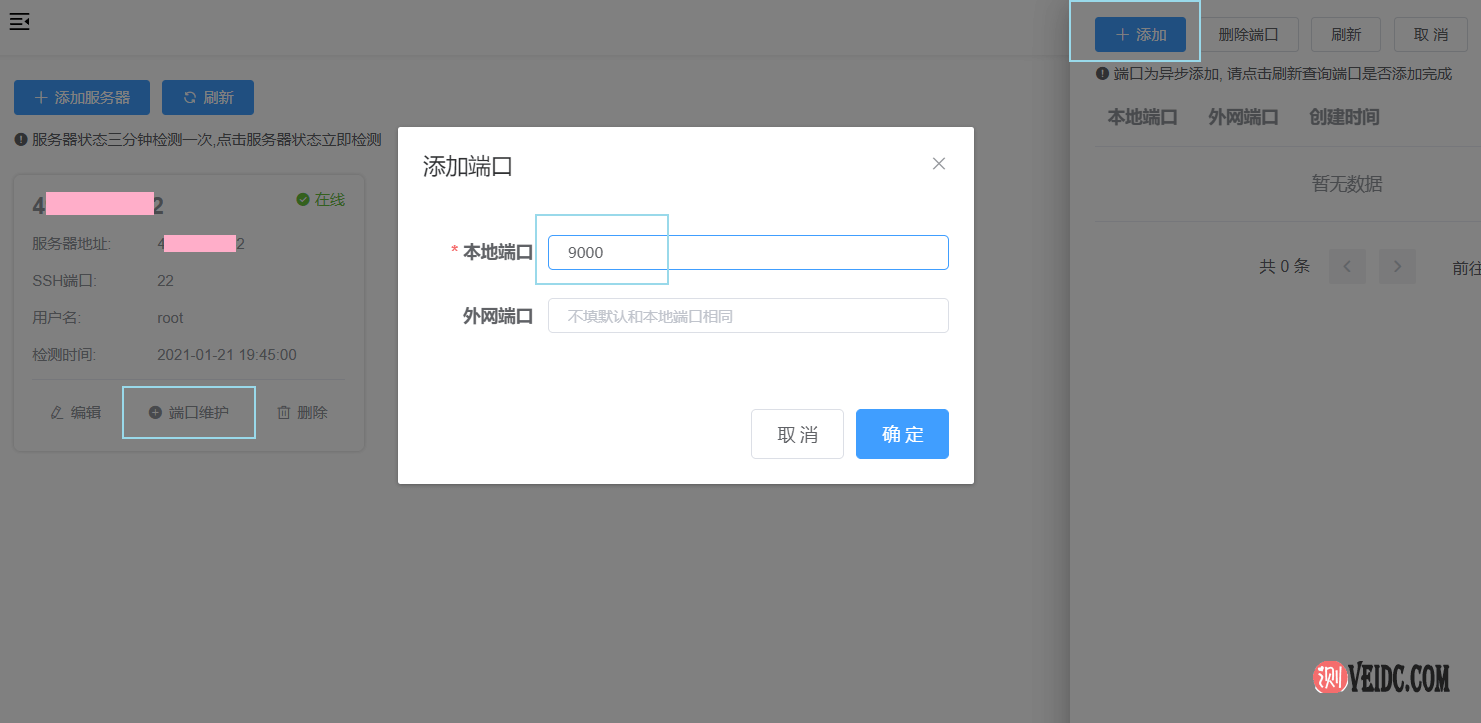Image resolution: width=1481 pixels, height=723 pixels.
Task: Click the 刷新 button beside 添加服务器
Action: point(208,98)
